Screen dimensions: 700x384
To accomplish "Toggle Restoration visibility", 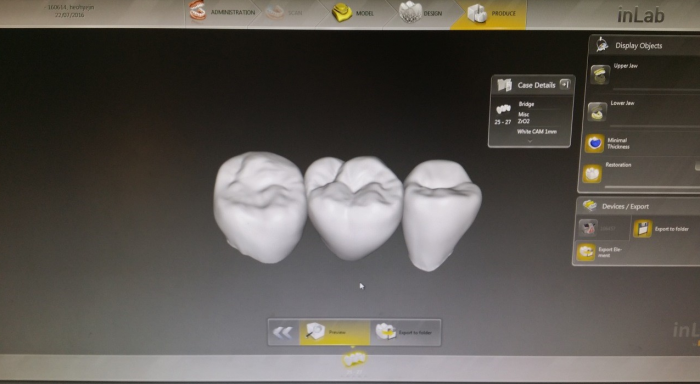I will point(592,173).
